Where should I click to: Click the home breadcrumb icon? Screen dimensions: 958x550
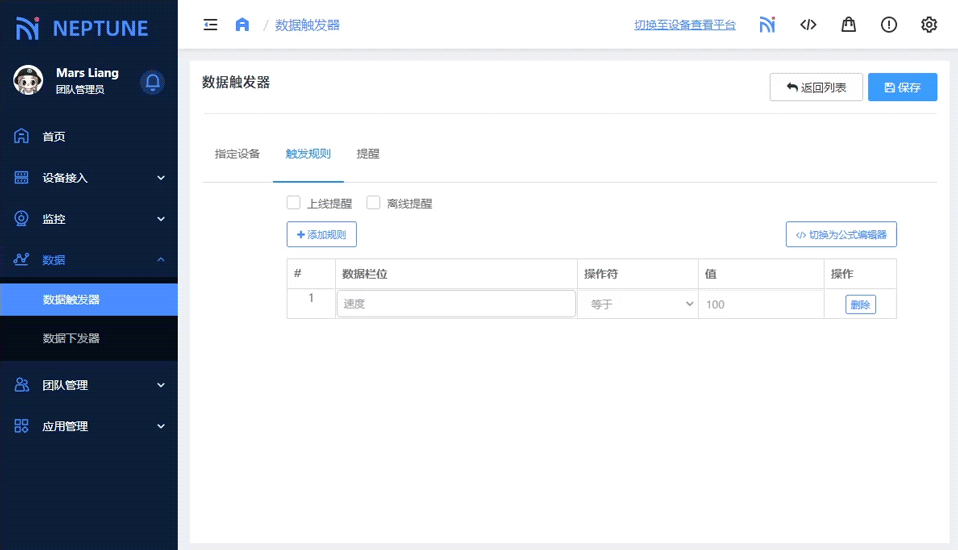[242, 25]
